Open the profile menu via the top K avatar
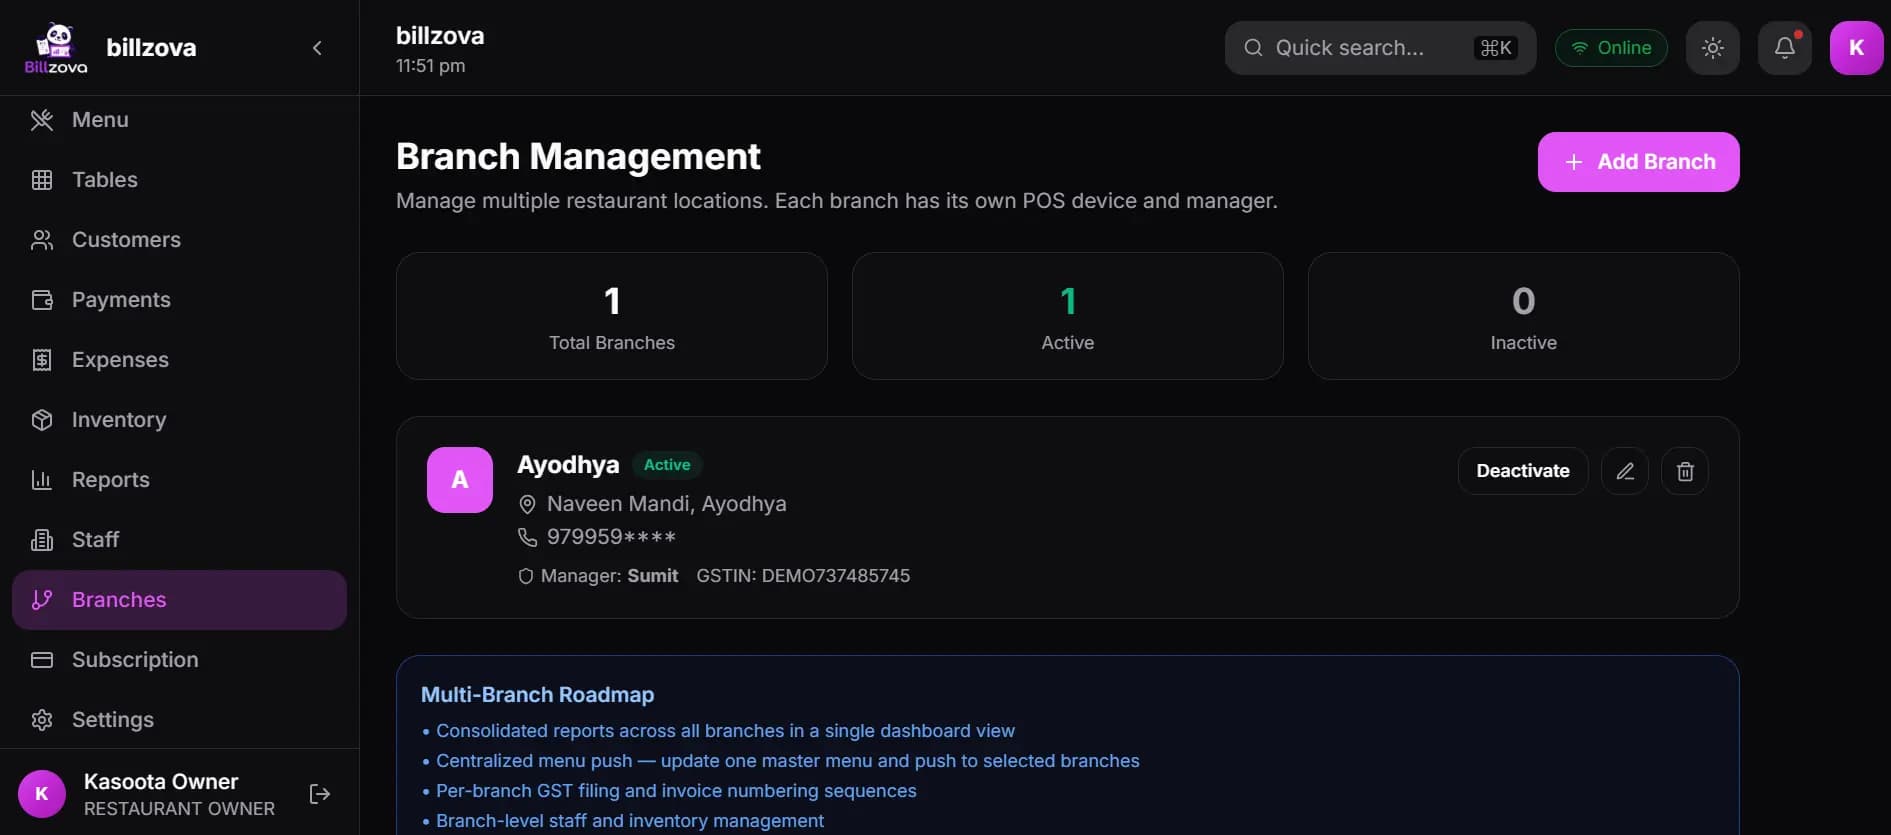 (1857, 48)
